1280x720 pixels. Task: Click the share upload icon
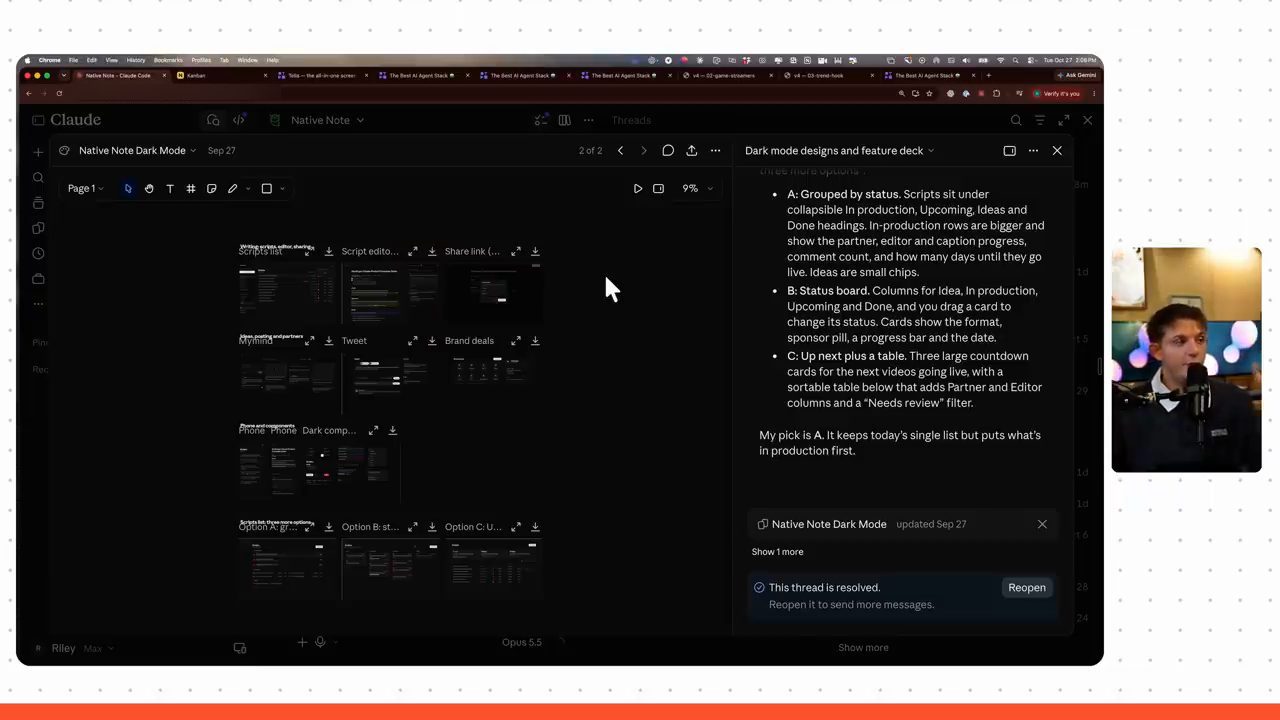(x=692, y=150)
